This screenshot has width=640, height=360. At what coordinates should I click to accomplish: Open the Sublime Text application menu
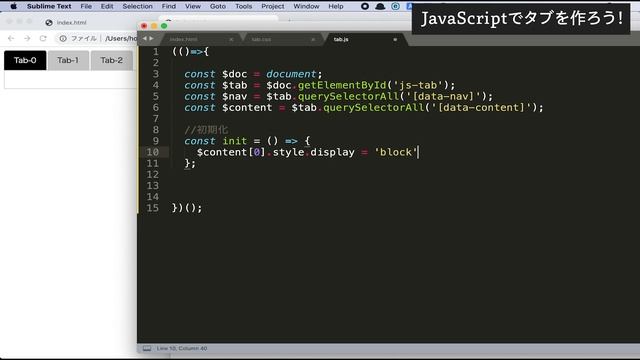pos(49,6)
